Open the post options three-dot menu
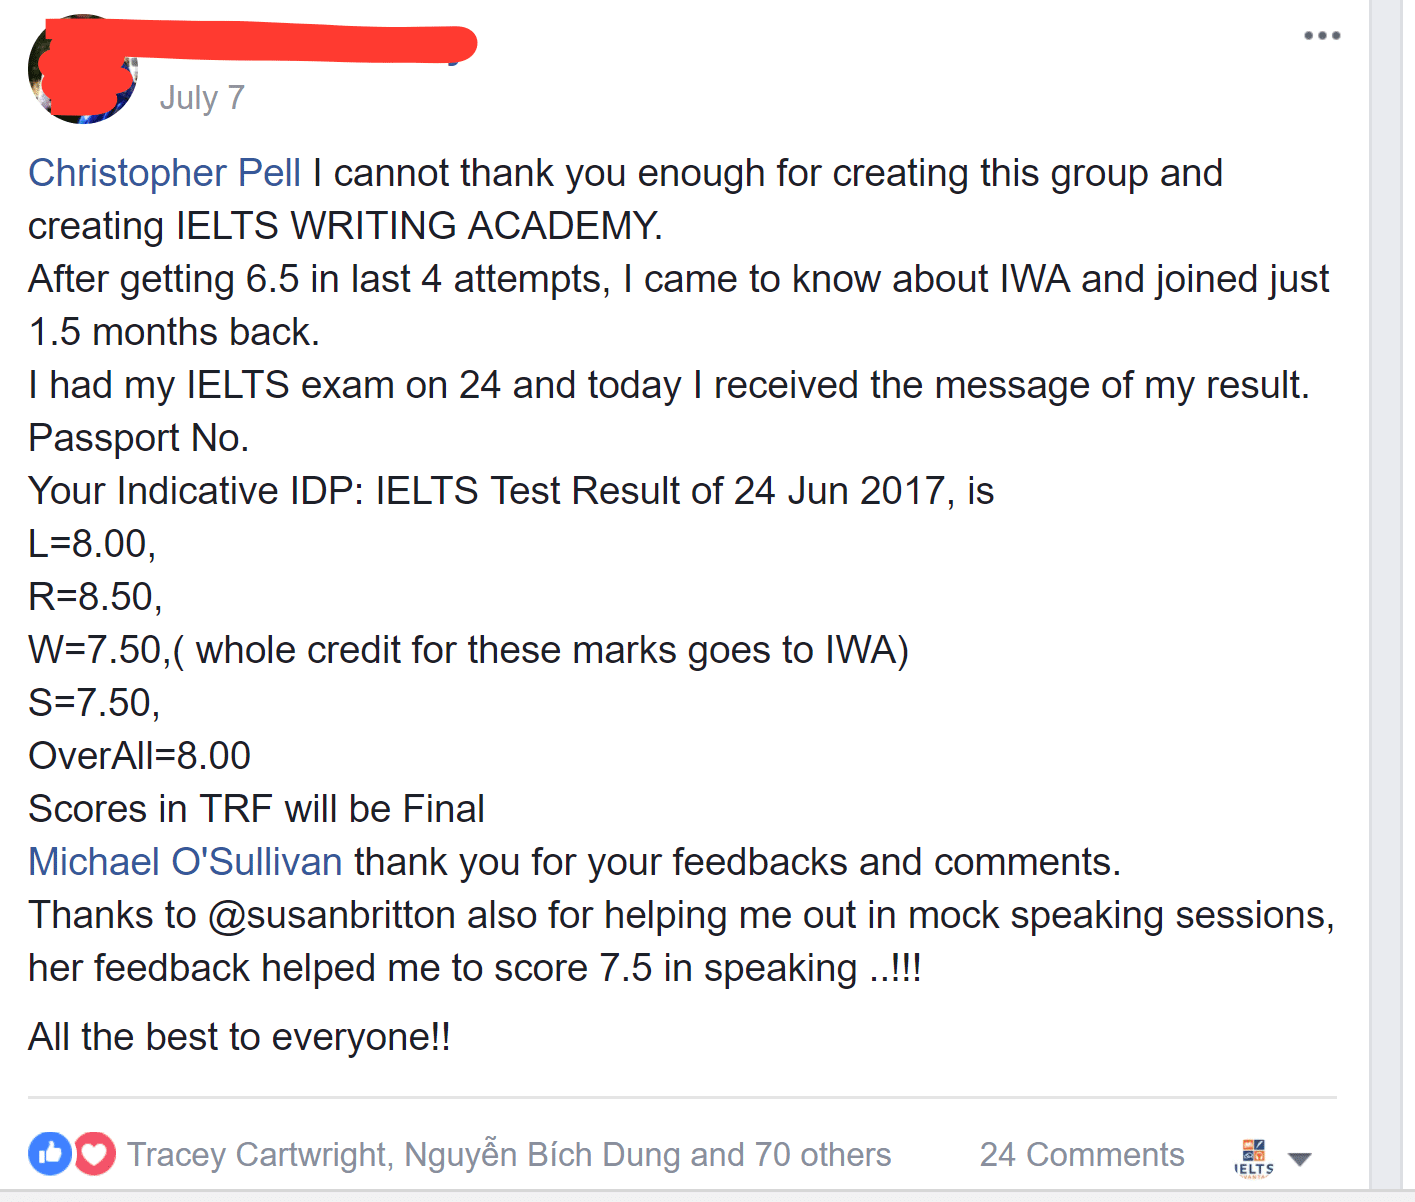The image size is (1415, 1202). 1321,36
